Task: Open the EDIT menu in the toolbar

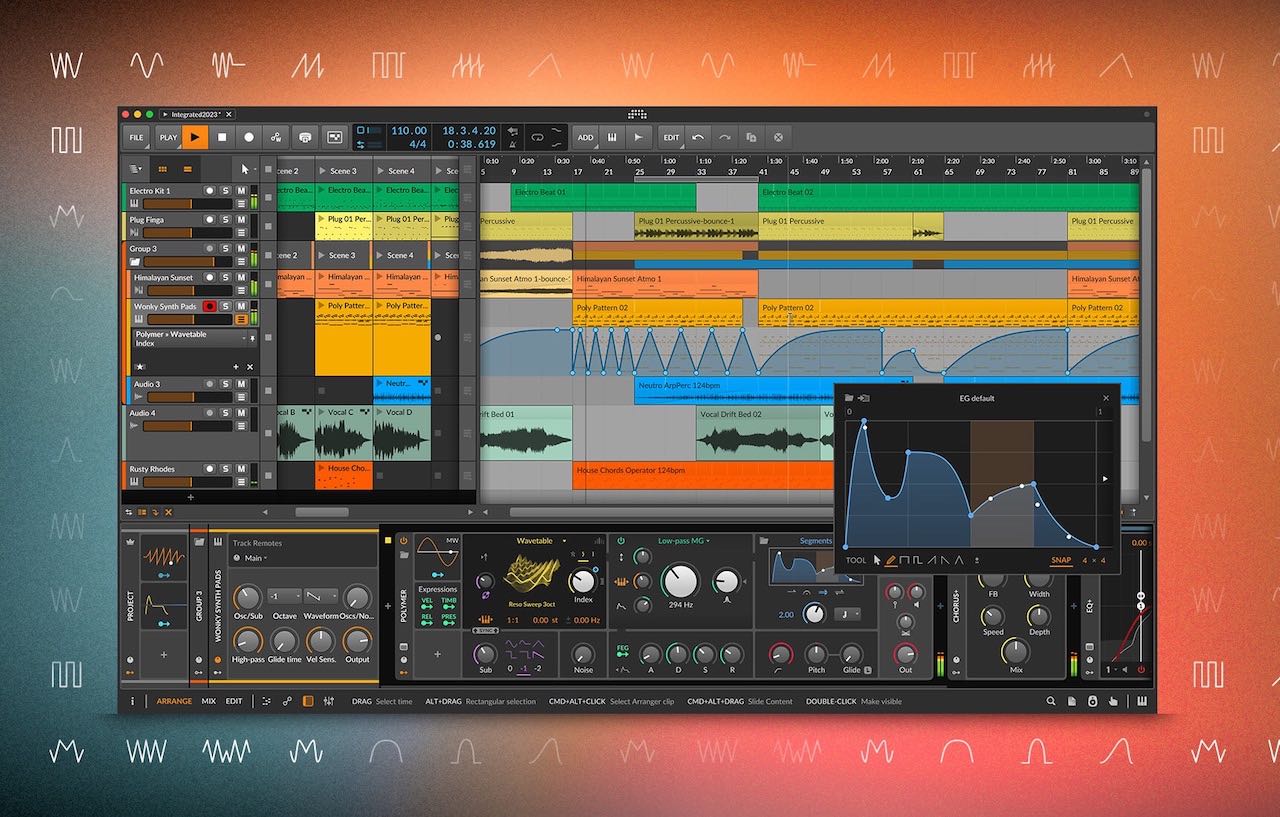Action: (x=671, y=137)
